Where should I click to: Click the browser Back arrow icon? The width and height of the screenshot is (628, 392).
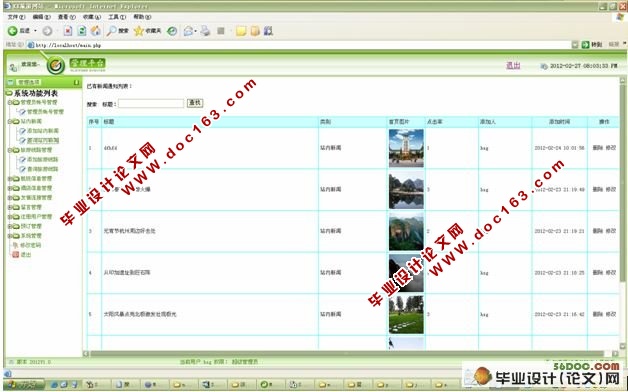(12, 31)
